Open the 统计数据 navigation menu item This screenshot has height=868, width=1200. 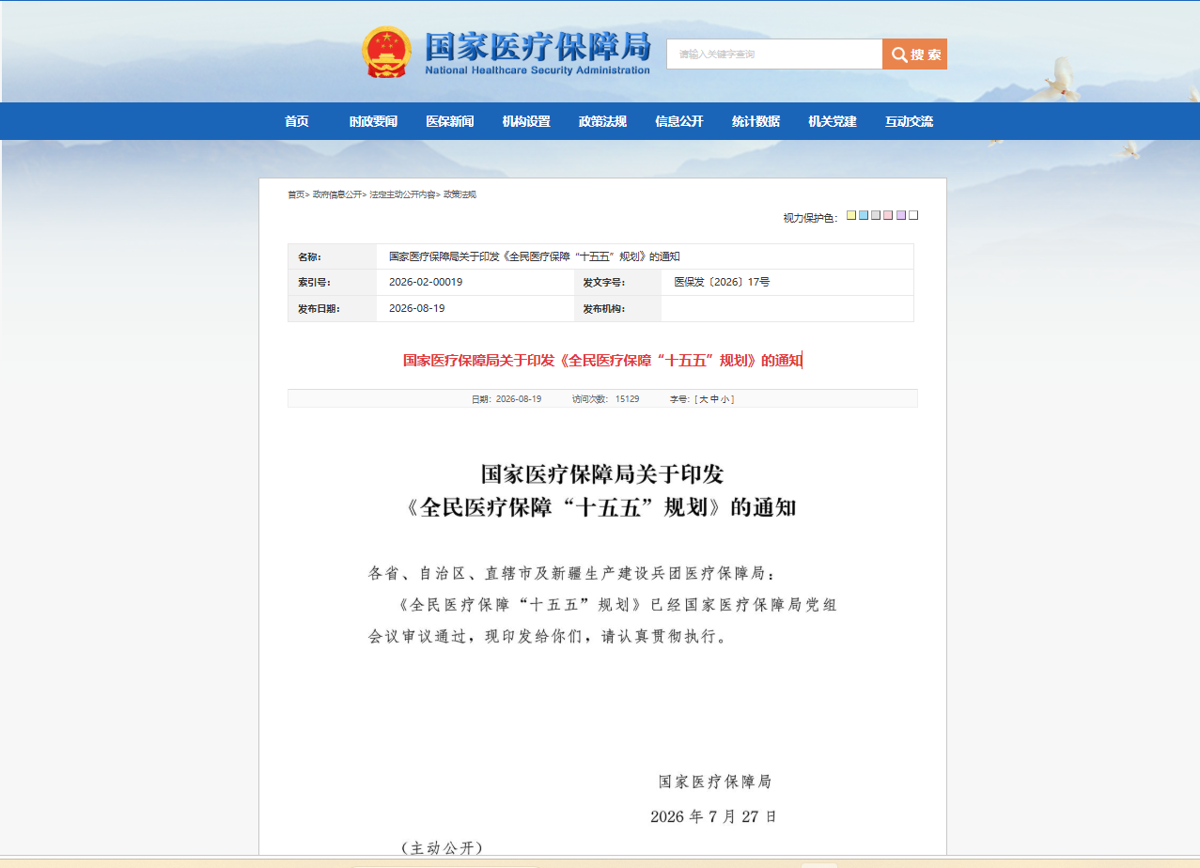[756, 121]
